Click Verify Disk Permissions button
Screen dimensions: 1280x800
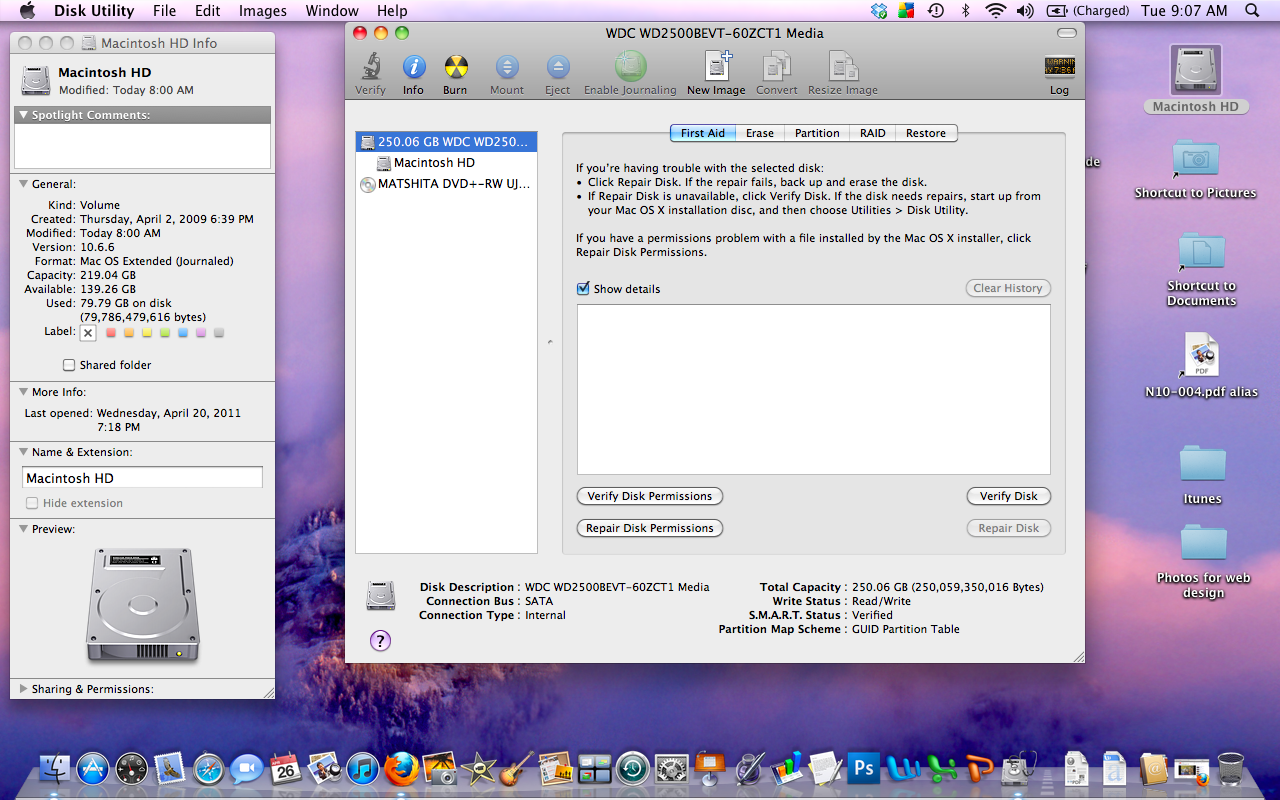(x=650, y=496)
